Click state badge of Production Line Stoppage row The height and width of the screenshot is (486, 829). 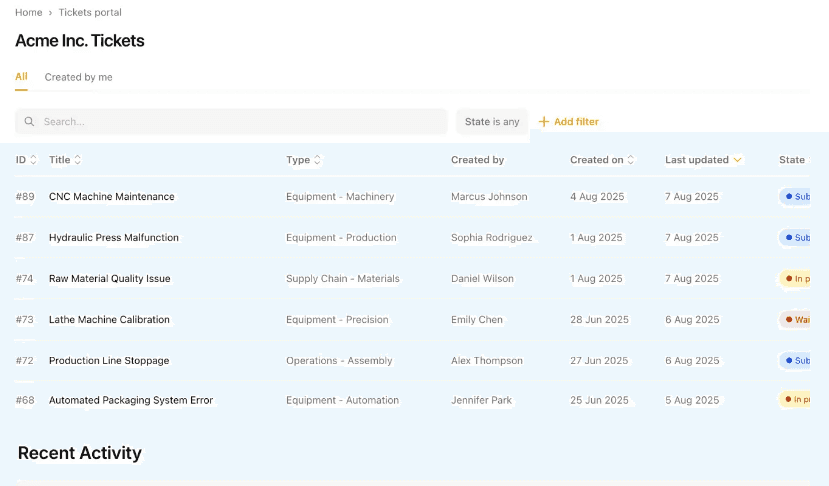coord(795,361)
